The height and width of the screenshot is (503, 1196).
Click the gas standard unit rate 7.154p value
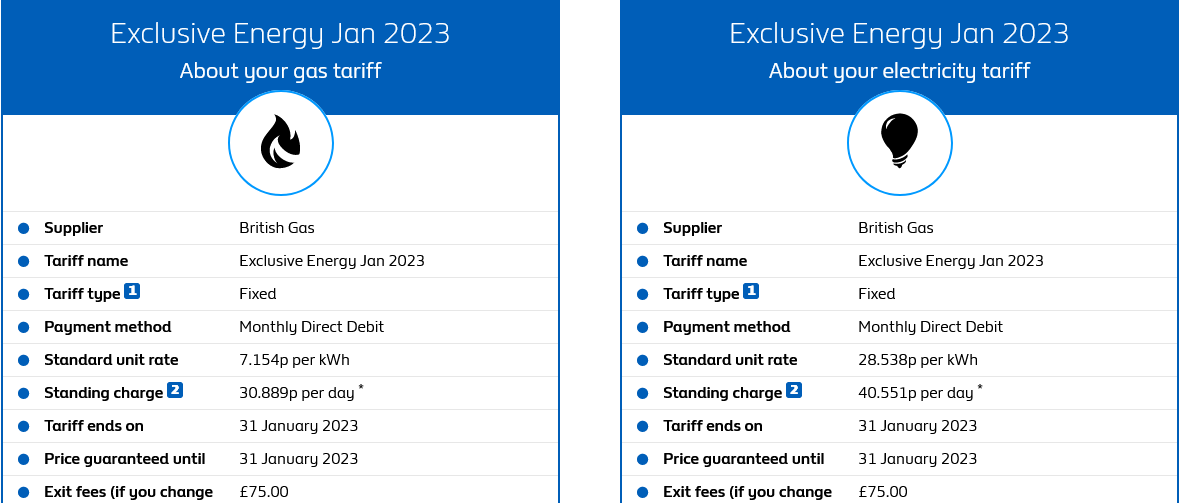pos(294,360)
